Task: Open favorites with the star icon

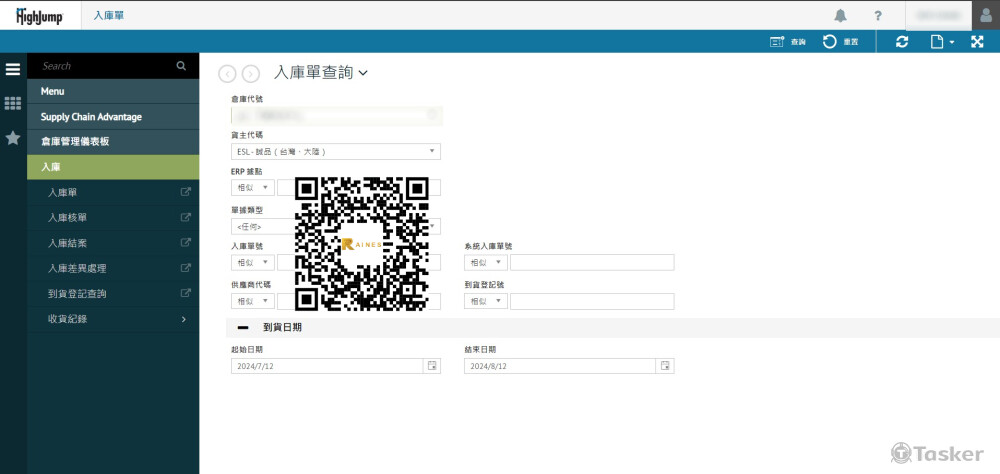Action: click(x=13, y=138)
